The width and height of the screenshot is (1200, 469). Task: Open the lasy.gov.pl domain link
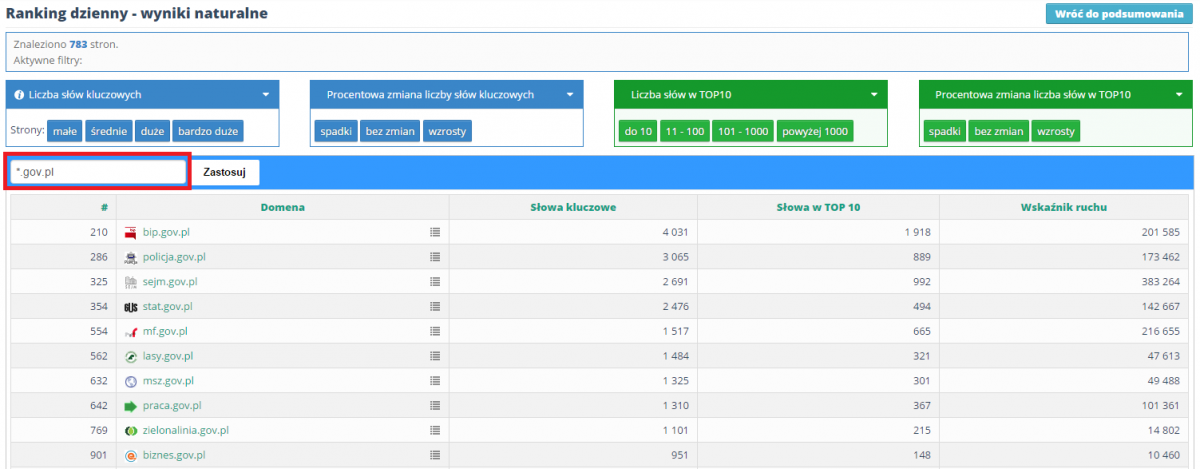[168, 356]
